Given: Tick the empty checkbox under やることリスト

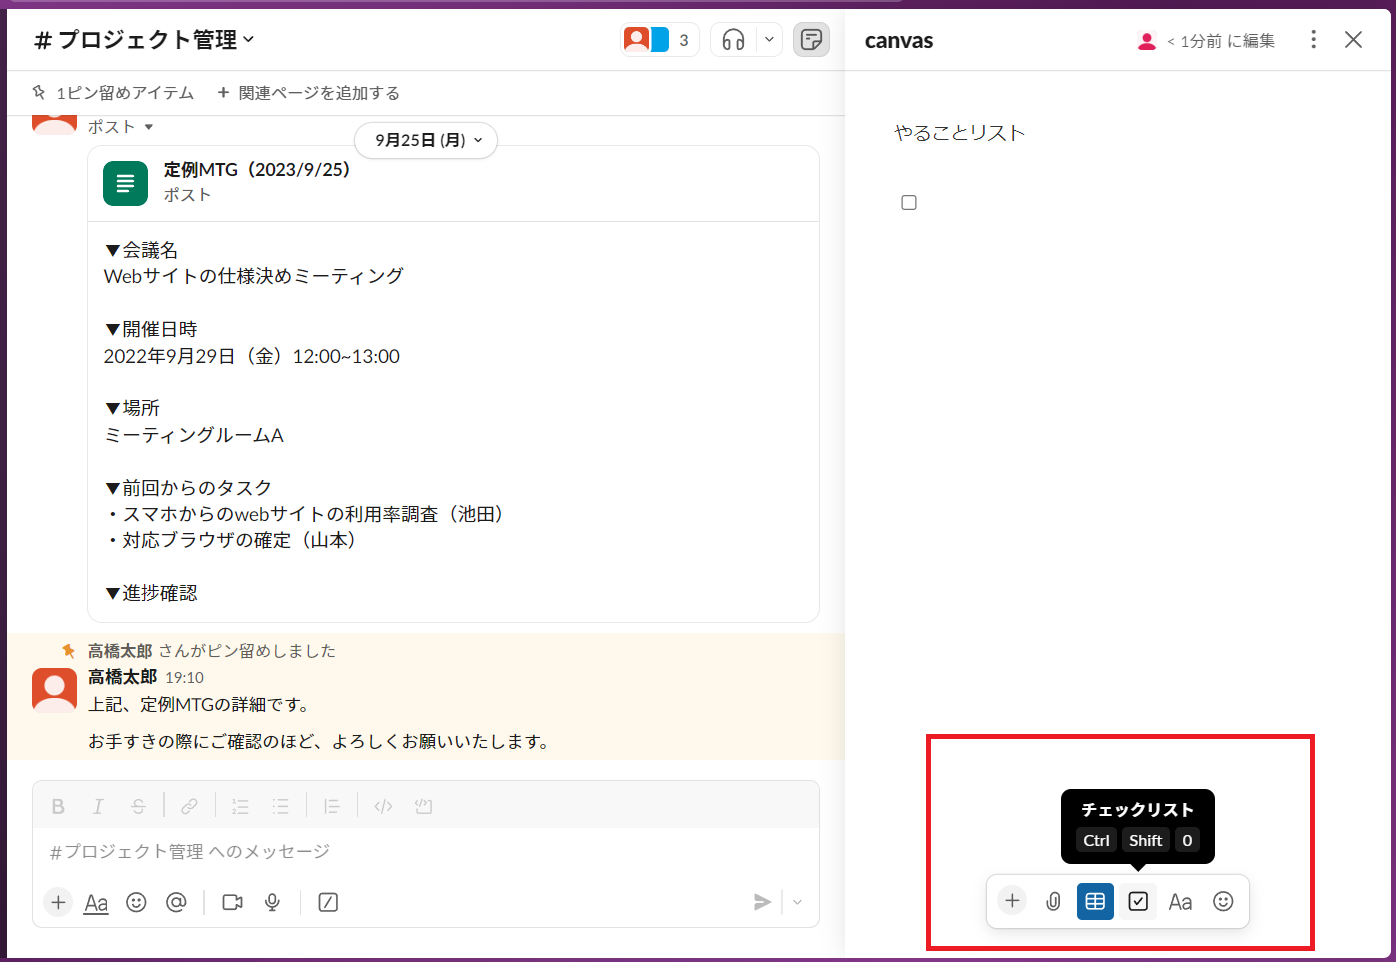Looking at the screenshot, I should (908, 202).
